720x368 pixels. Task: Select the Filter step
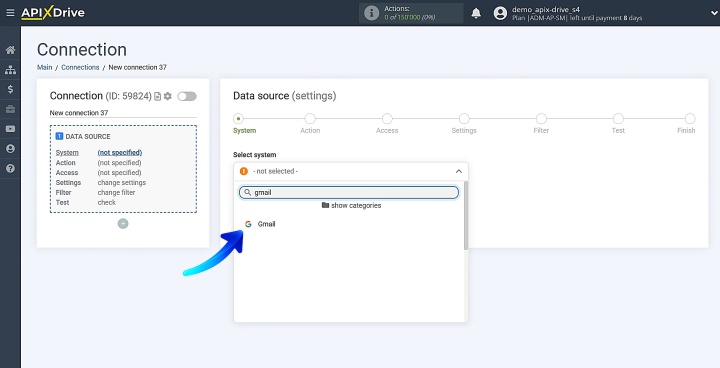[541, 119]
